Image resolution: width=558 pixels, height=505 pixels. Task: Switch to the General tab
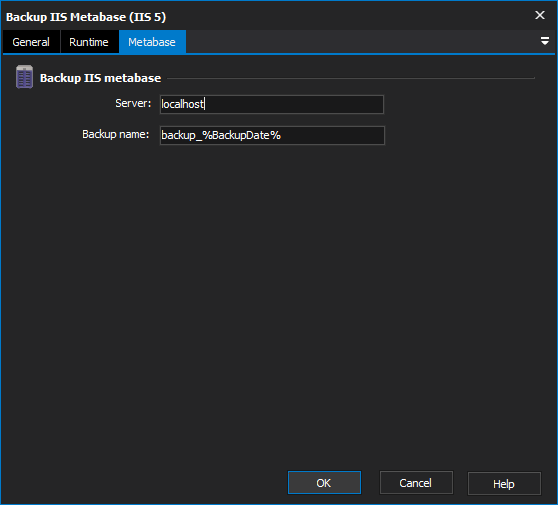(31, 42)
